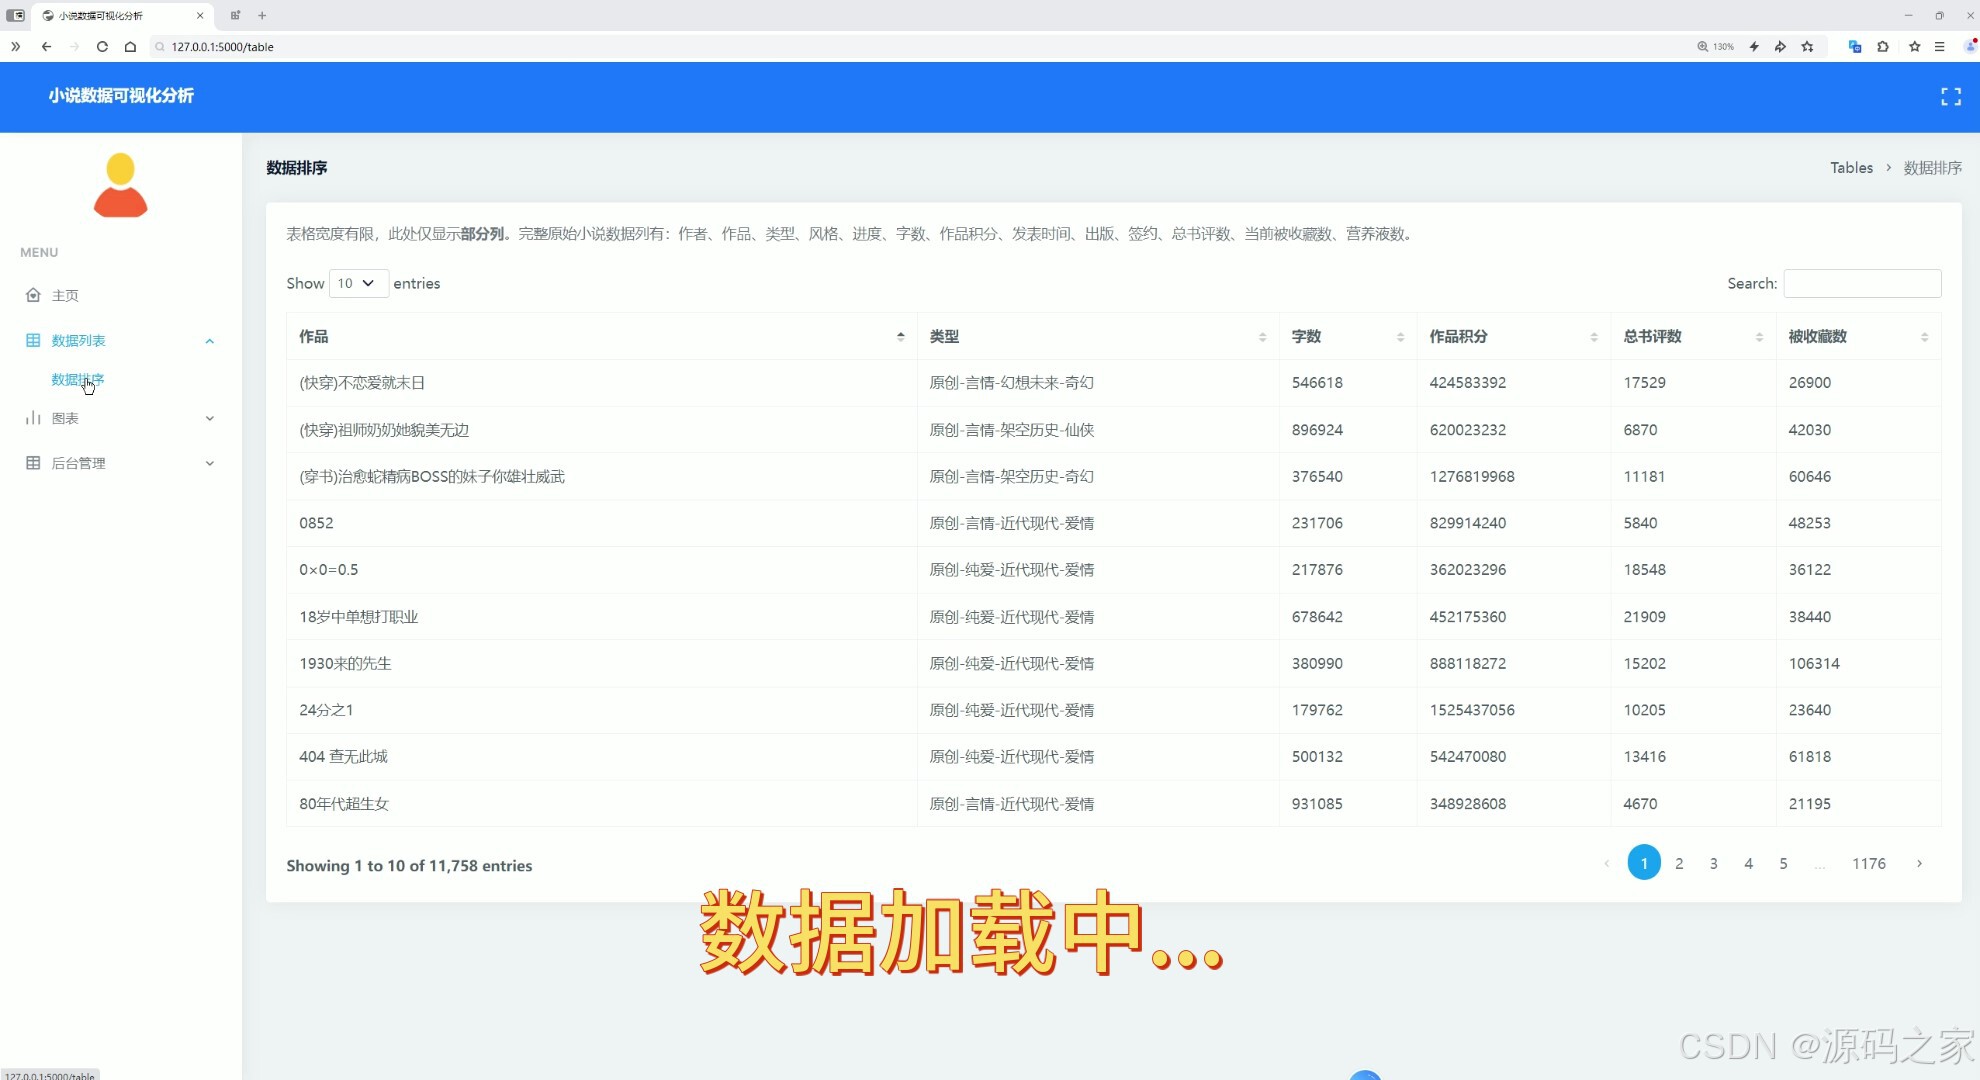Click the bar chart icon beside 图表
The height and width of the screenshot is (1080, 1980).
[x=33, y=418]
